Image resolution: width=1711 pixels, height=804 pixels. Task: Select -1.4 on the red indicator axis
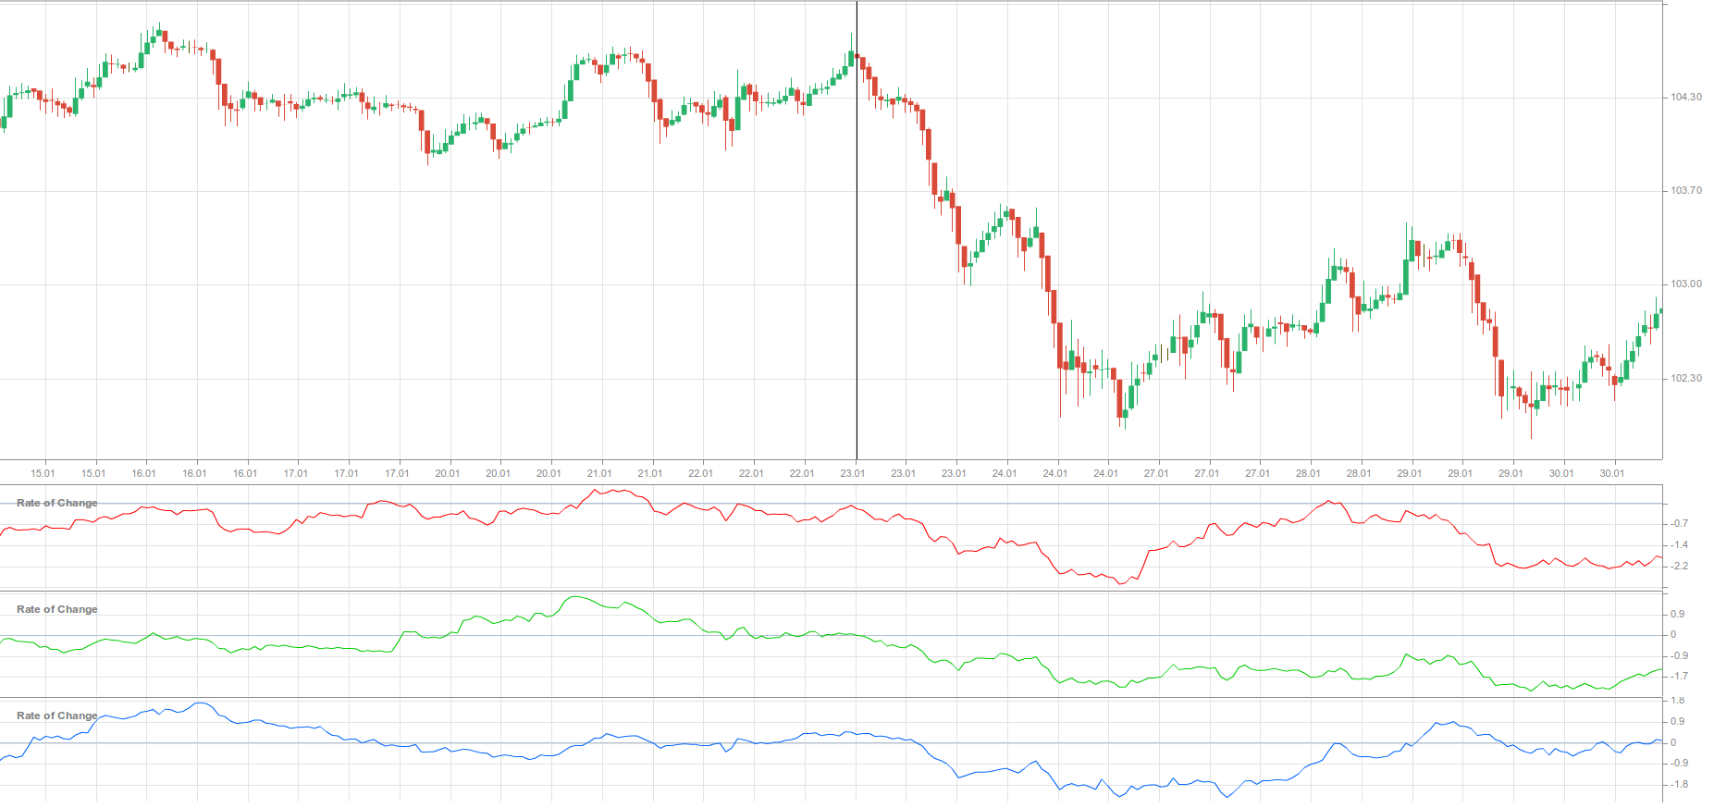(1679, 545)
